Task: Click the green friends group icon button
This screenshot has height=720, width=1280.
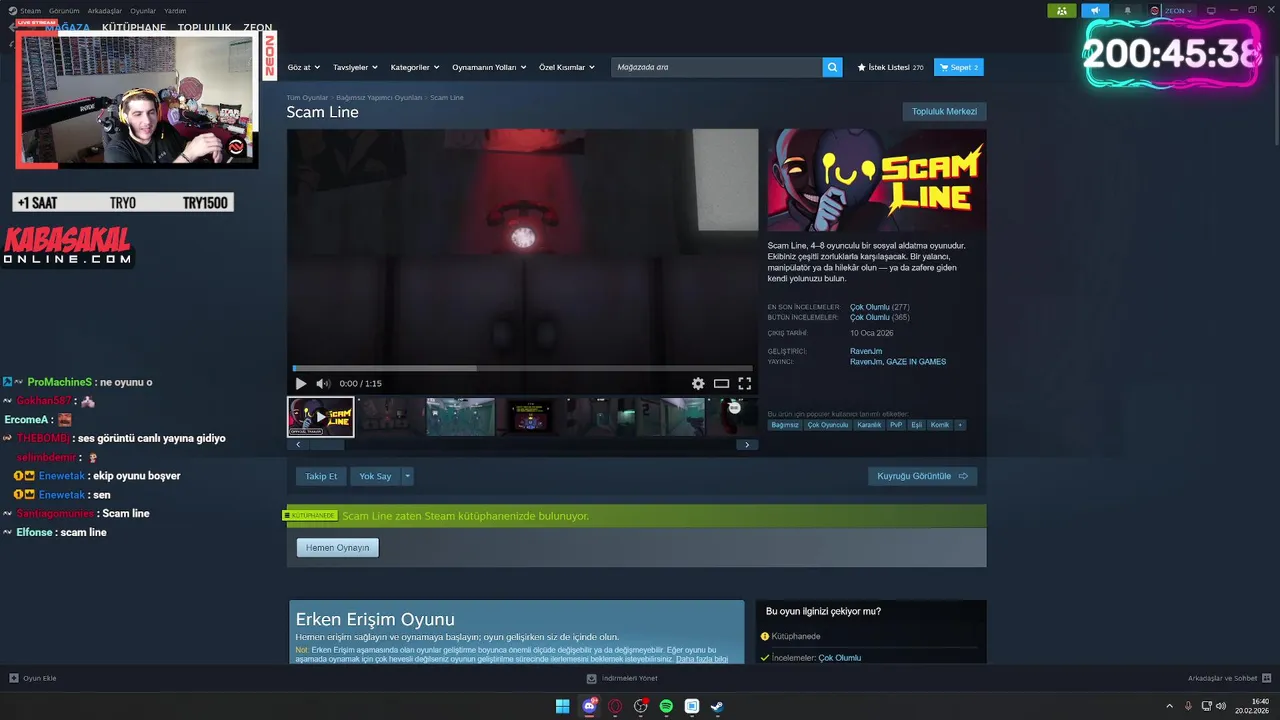Action: pos(1062,10)
